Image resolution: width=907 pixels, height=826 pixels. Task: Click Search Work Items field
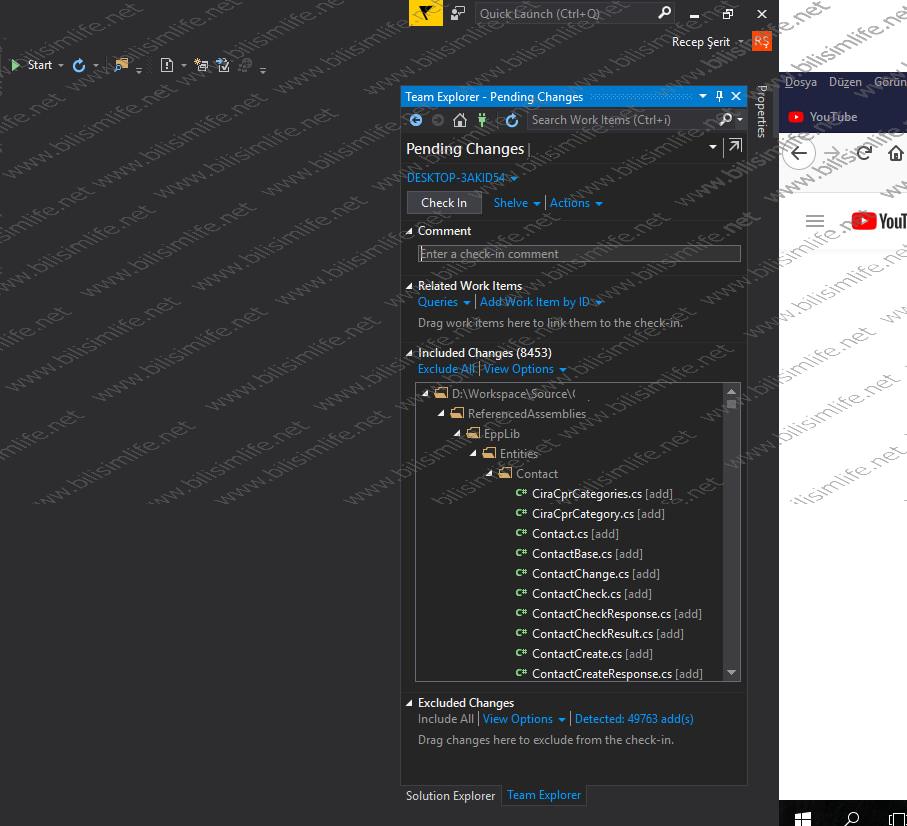point(621,120)
